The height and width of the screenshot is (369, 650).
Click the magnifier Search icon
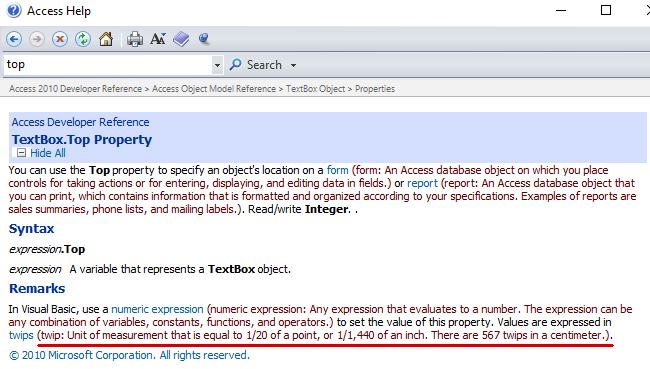click(x=235, y=64)
